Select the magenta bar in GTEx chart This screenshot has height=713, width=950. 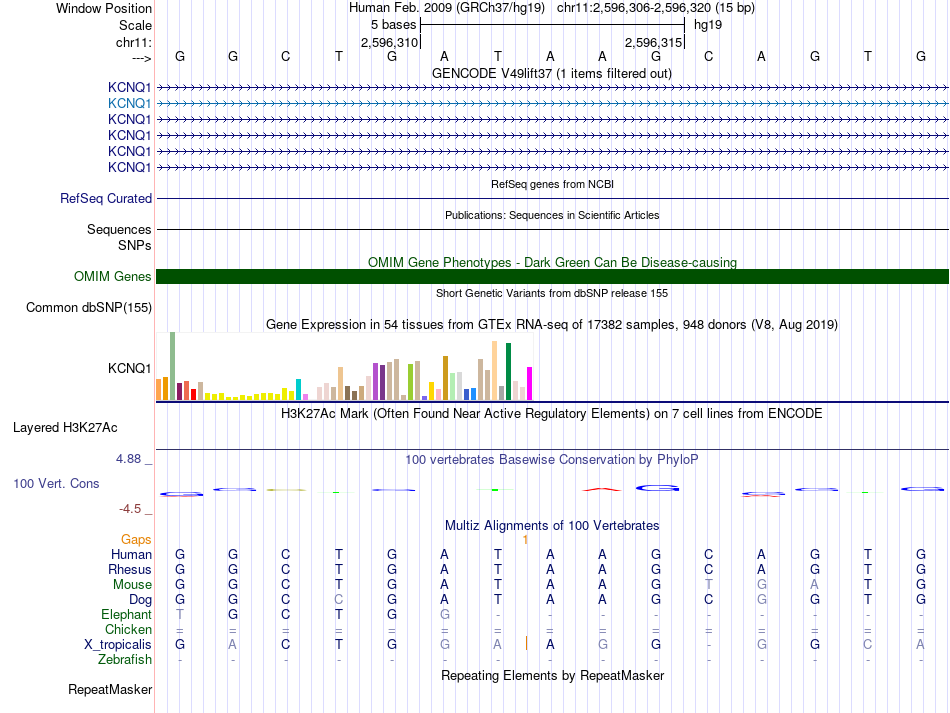(x=529, y=383)
